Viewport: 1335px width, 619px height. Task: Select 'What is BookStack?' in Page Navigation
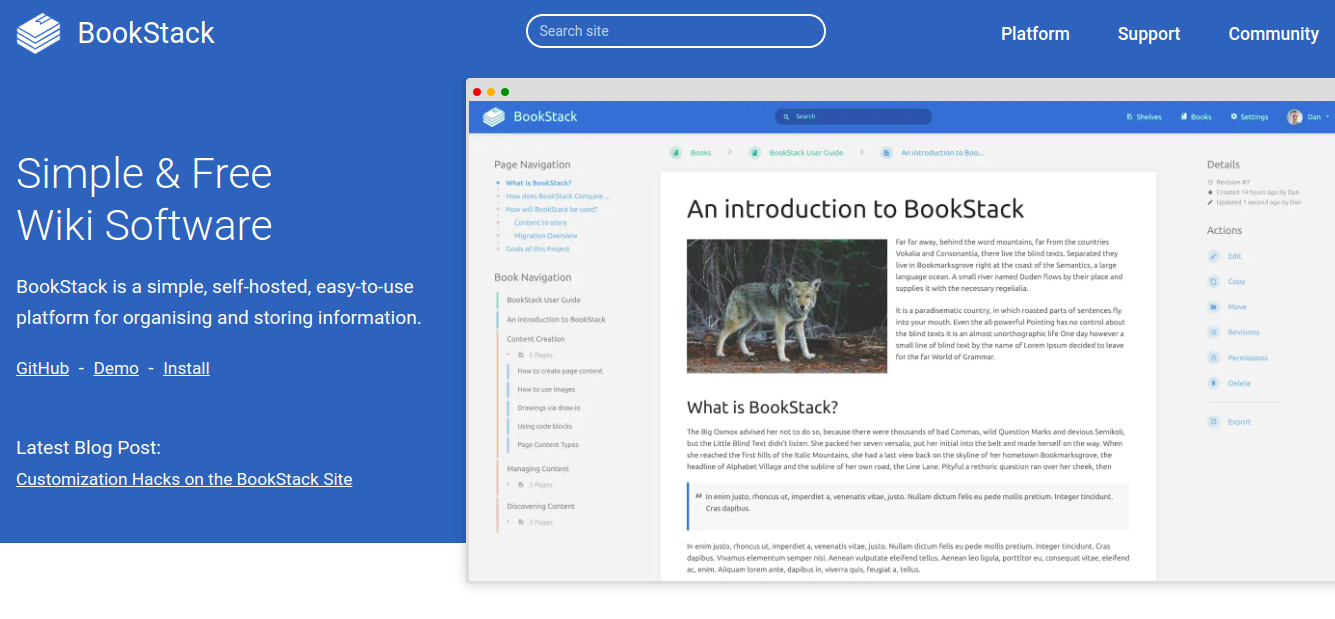[539, 183]
